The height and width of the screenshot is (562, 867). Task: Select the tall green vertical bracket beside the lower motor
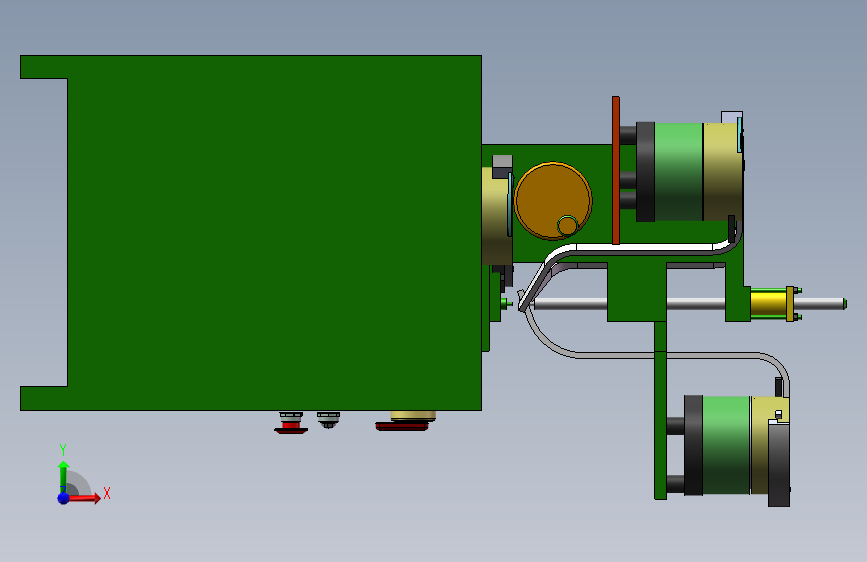coord(660,410)
